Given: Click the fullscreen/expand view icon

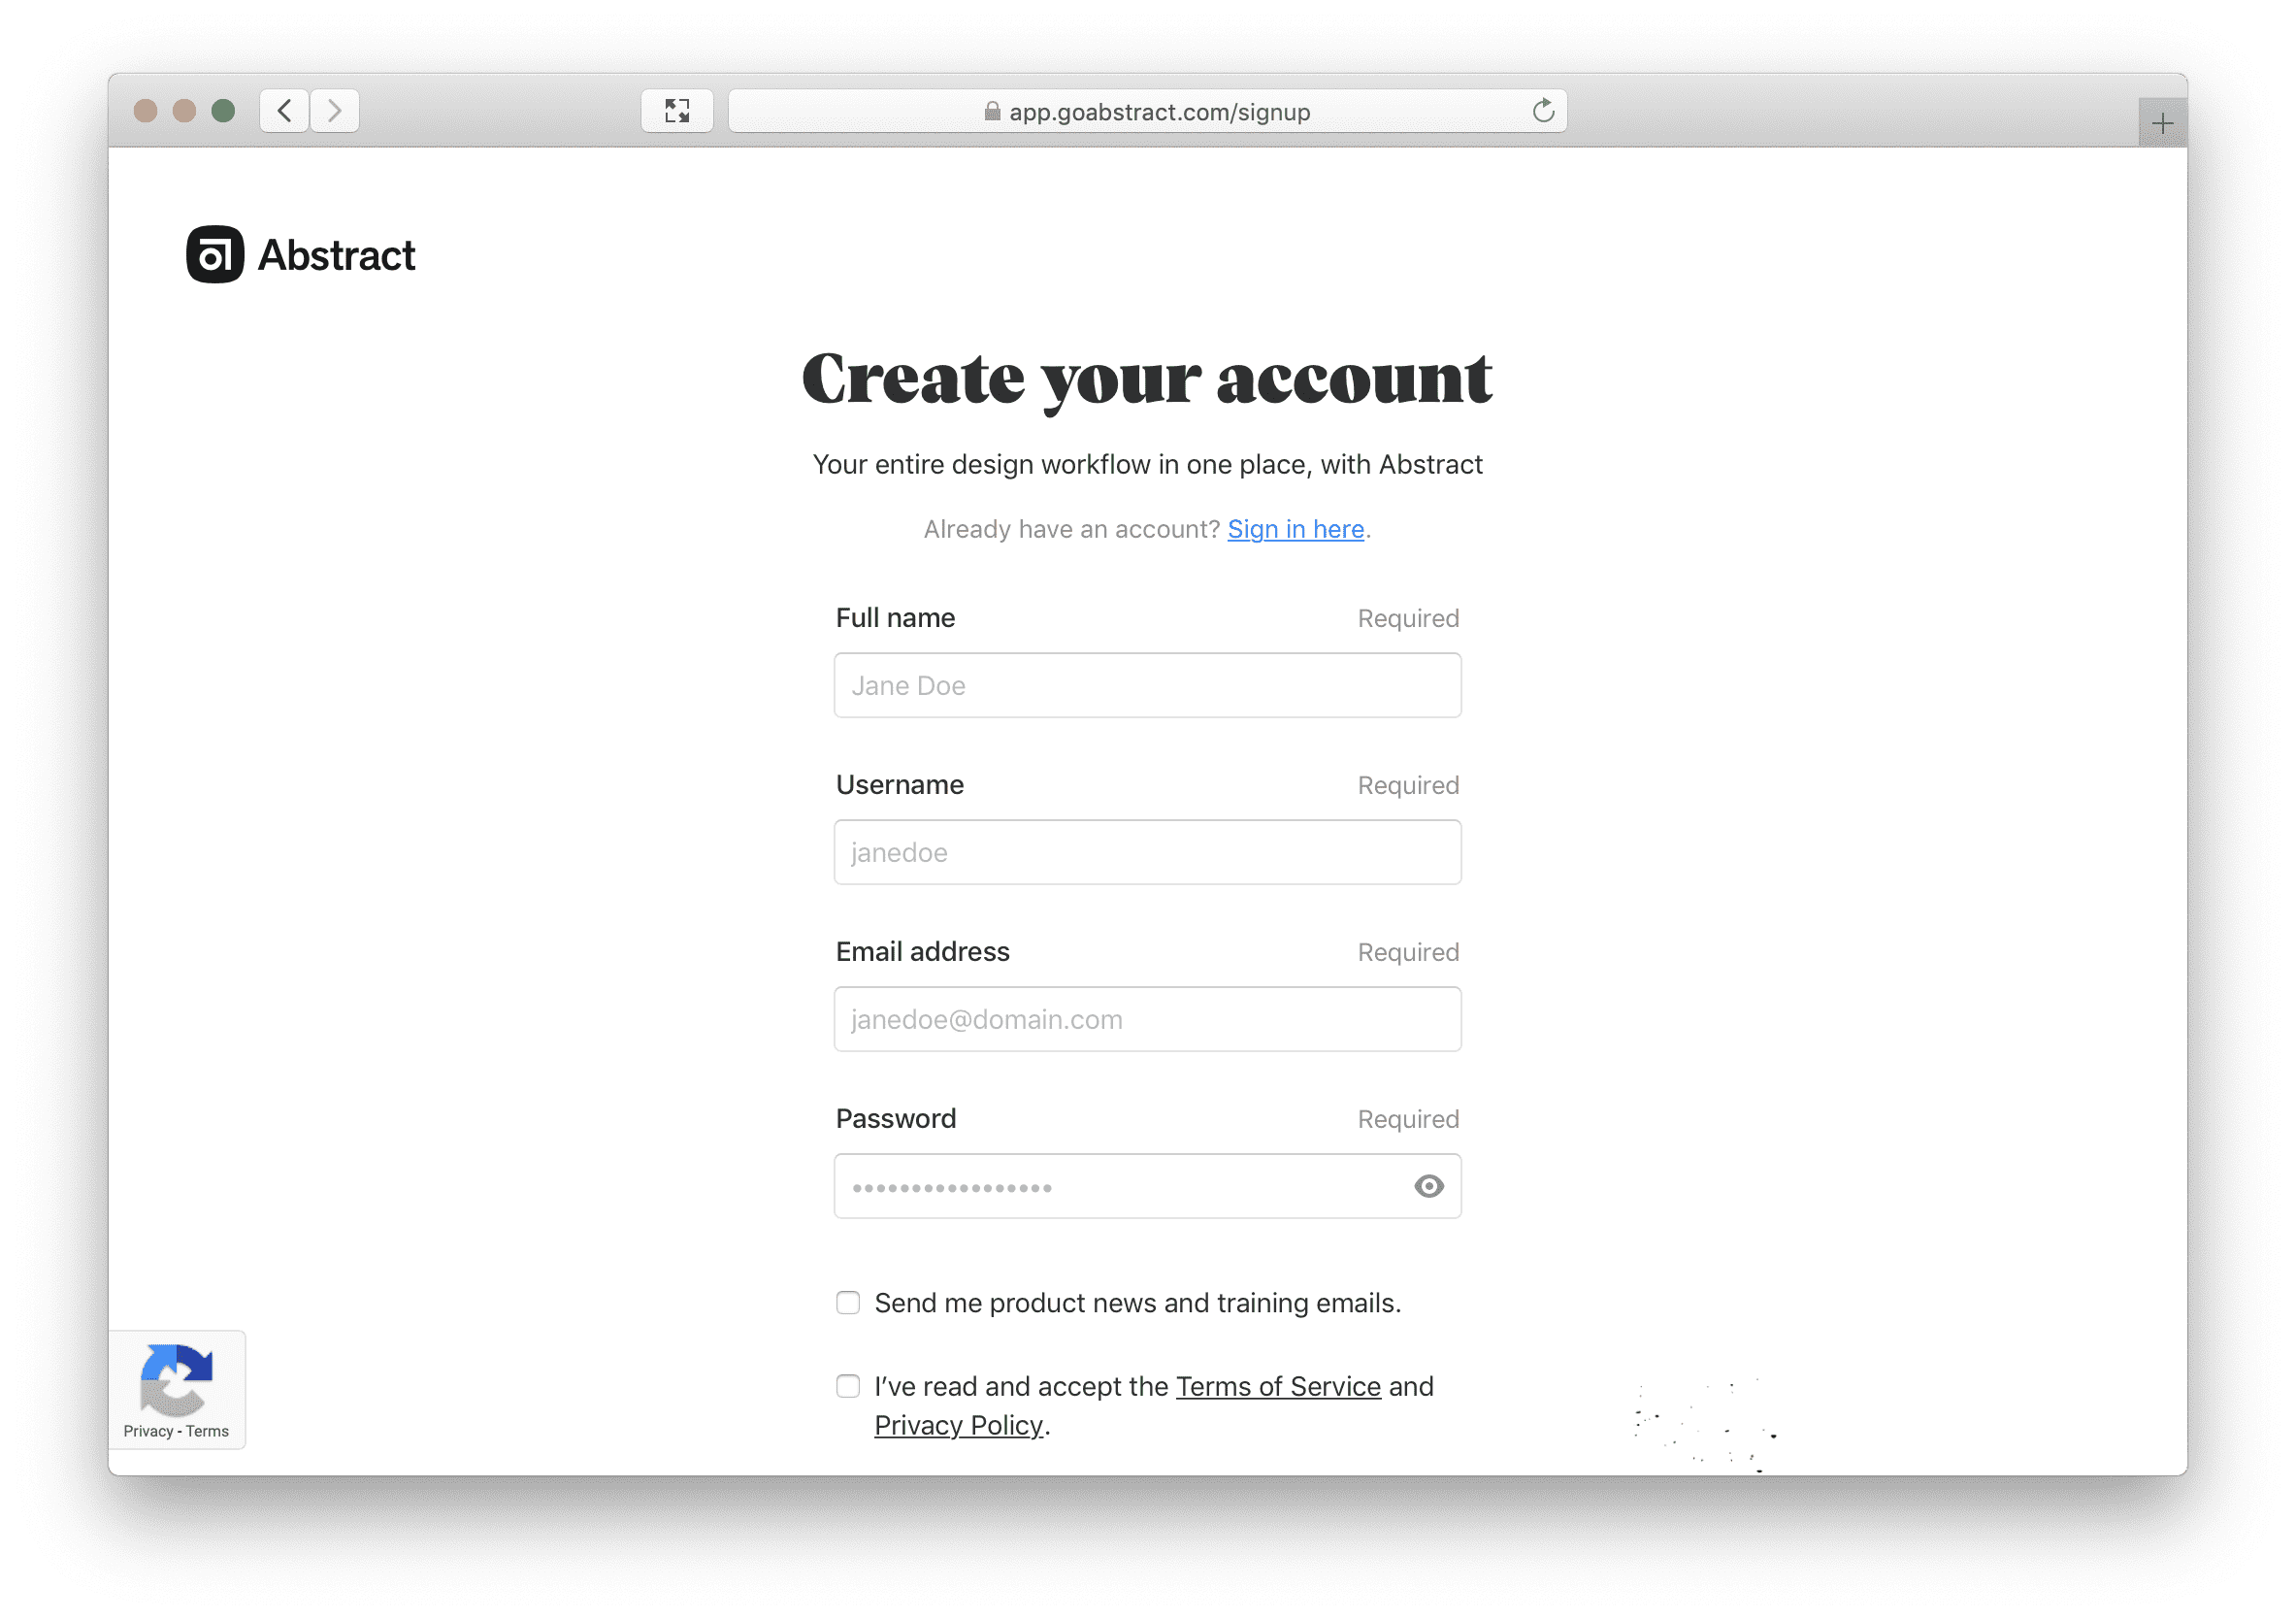Looking at the screenshot, I should tap(676, 113).
